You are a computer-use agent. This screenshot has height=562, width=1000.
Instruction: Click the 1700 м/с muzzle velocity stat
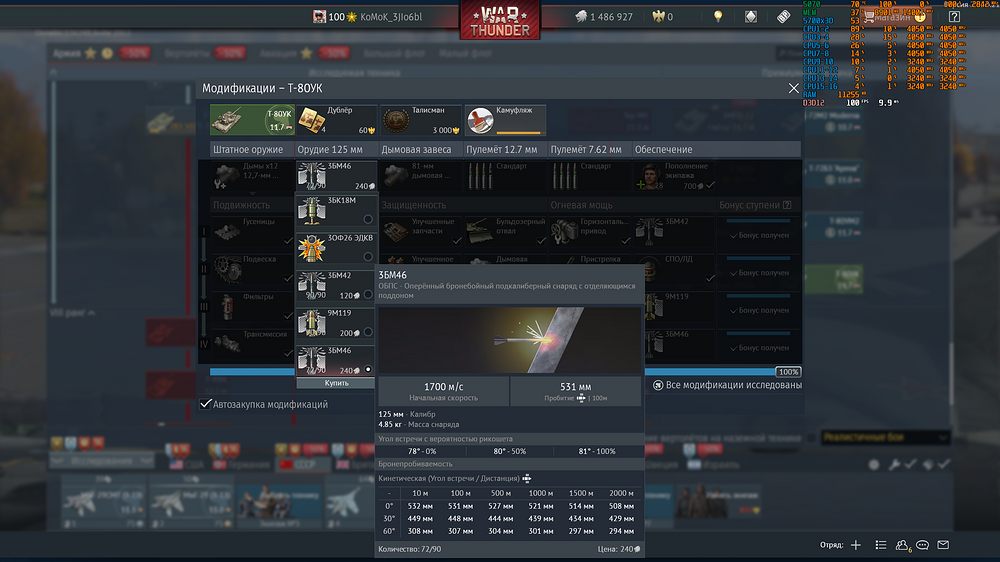443,391
